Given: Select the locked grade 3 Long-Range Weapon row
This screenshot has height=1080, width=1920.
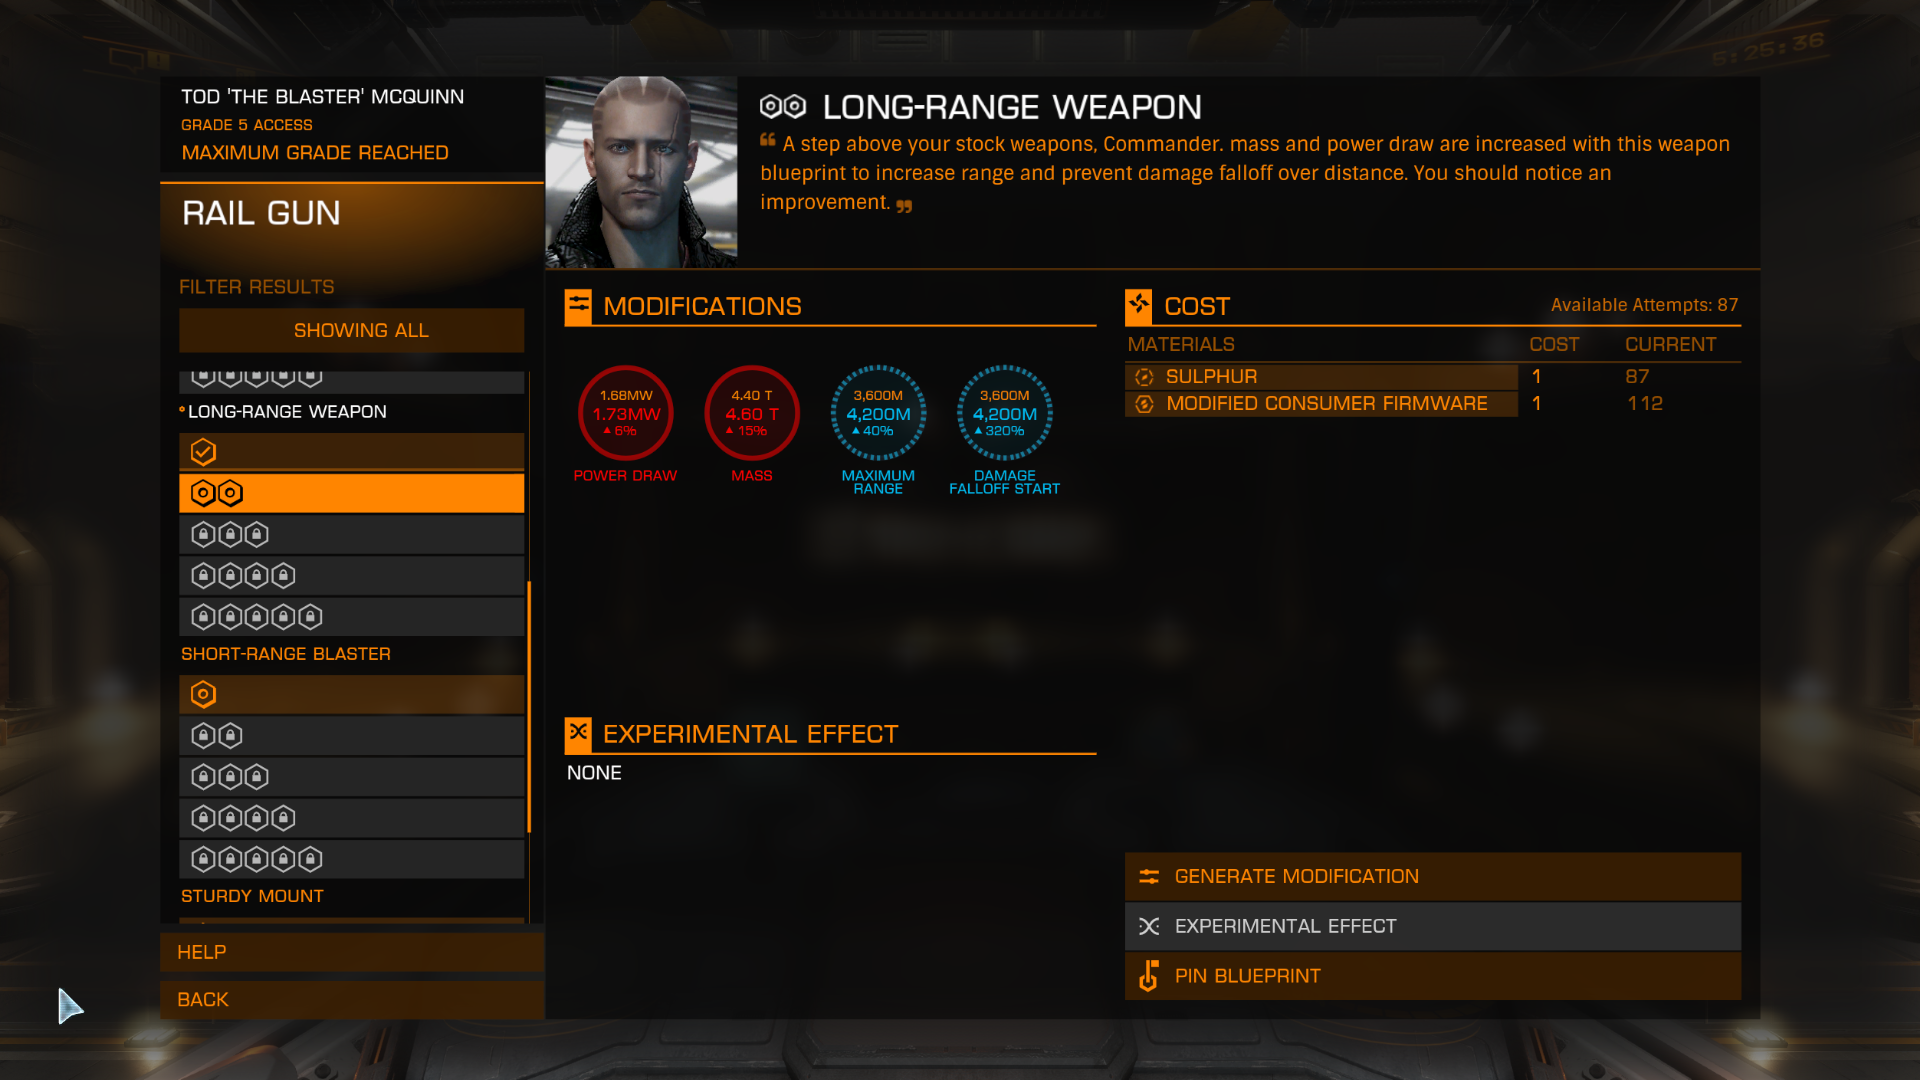Looking at the screenshot, I should [351, 534].
